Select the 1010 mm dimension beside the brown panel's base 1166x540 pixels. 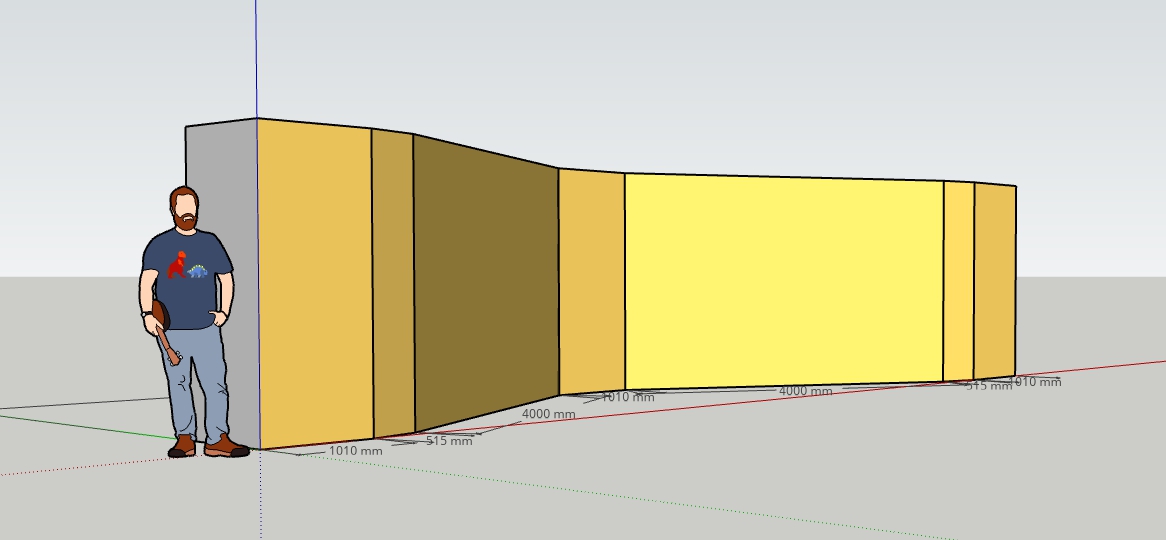[x=627, y=397]
